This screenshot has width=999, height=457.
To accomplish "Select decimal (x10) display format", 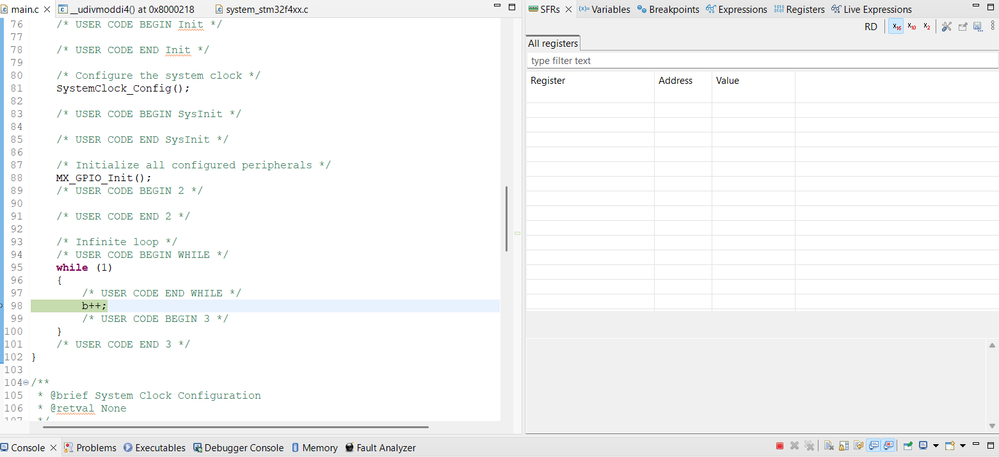I will pyautogui.click(x=912, y=27).
